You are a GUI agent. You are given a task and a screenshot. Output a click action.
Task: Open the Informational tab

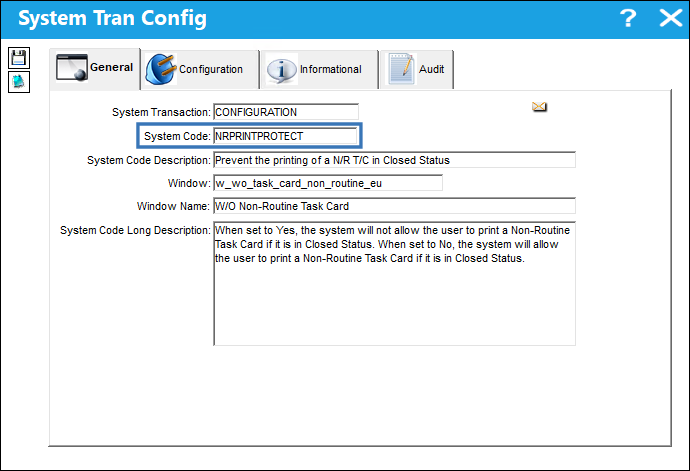point(319,70)
